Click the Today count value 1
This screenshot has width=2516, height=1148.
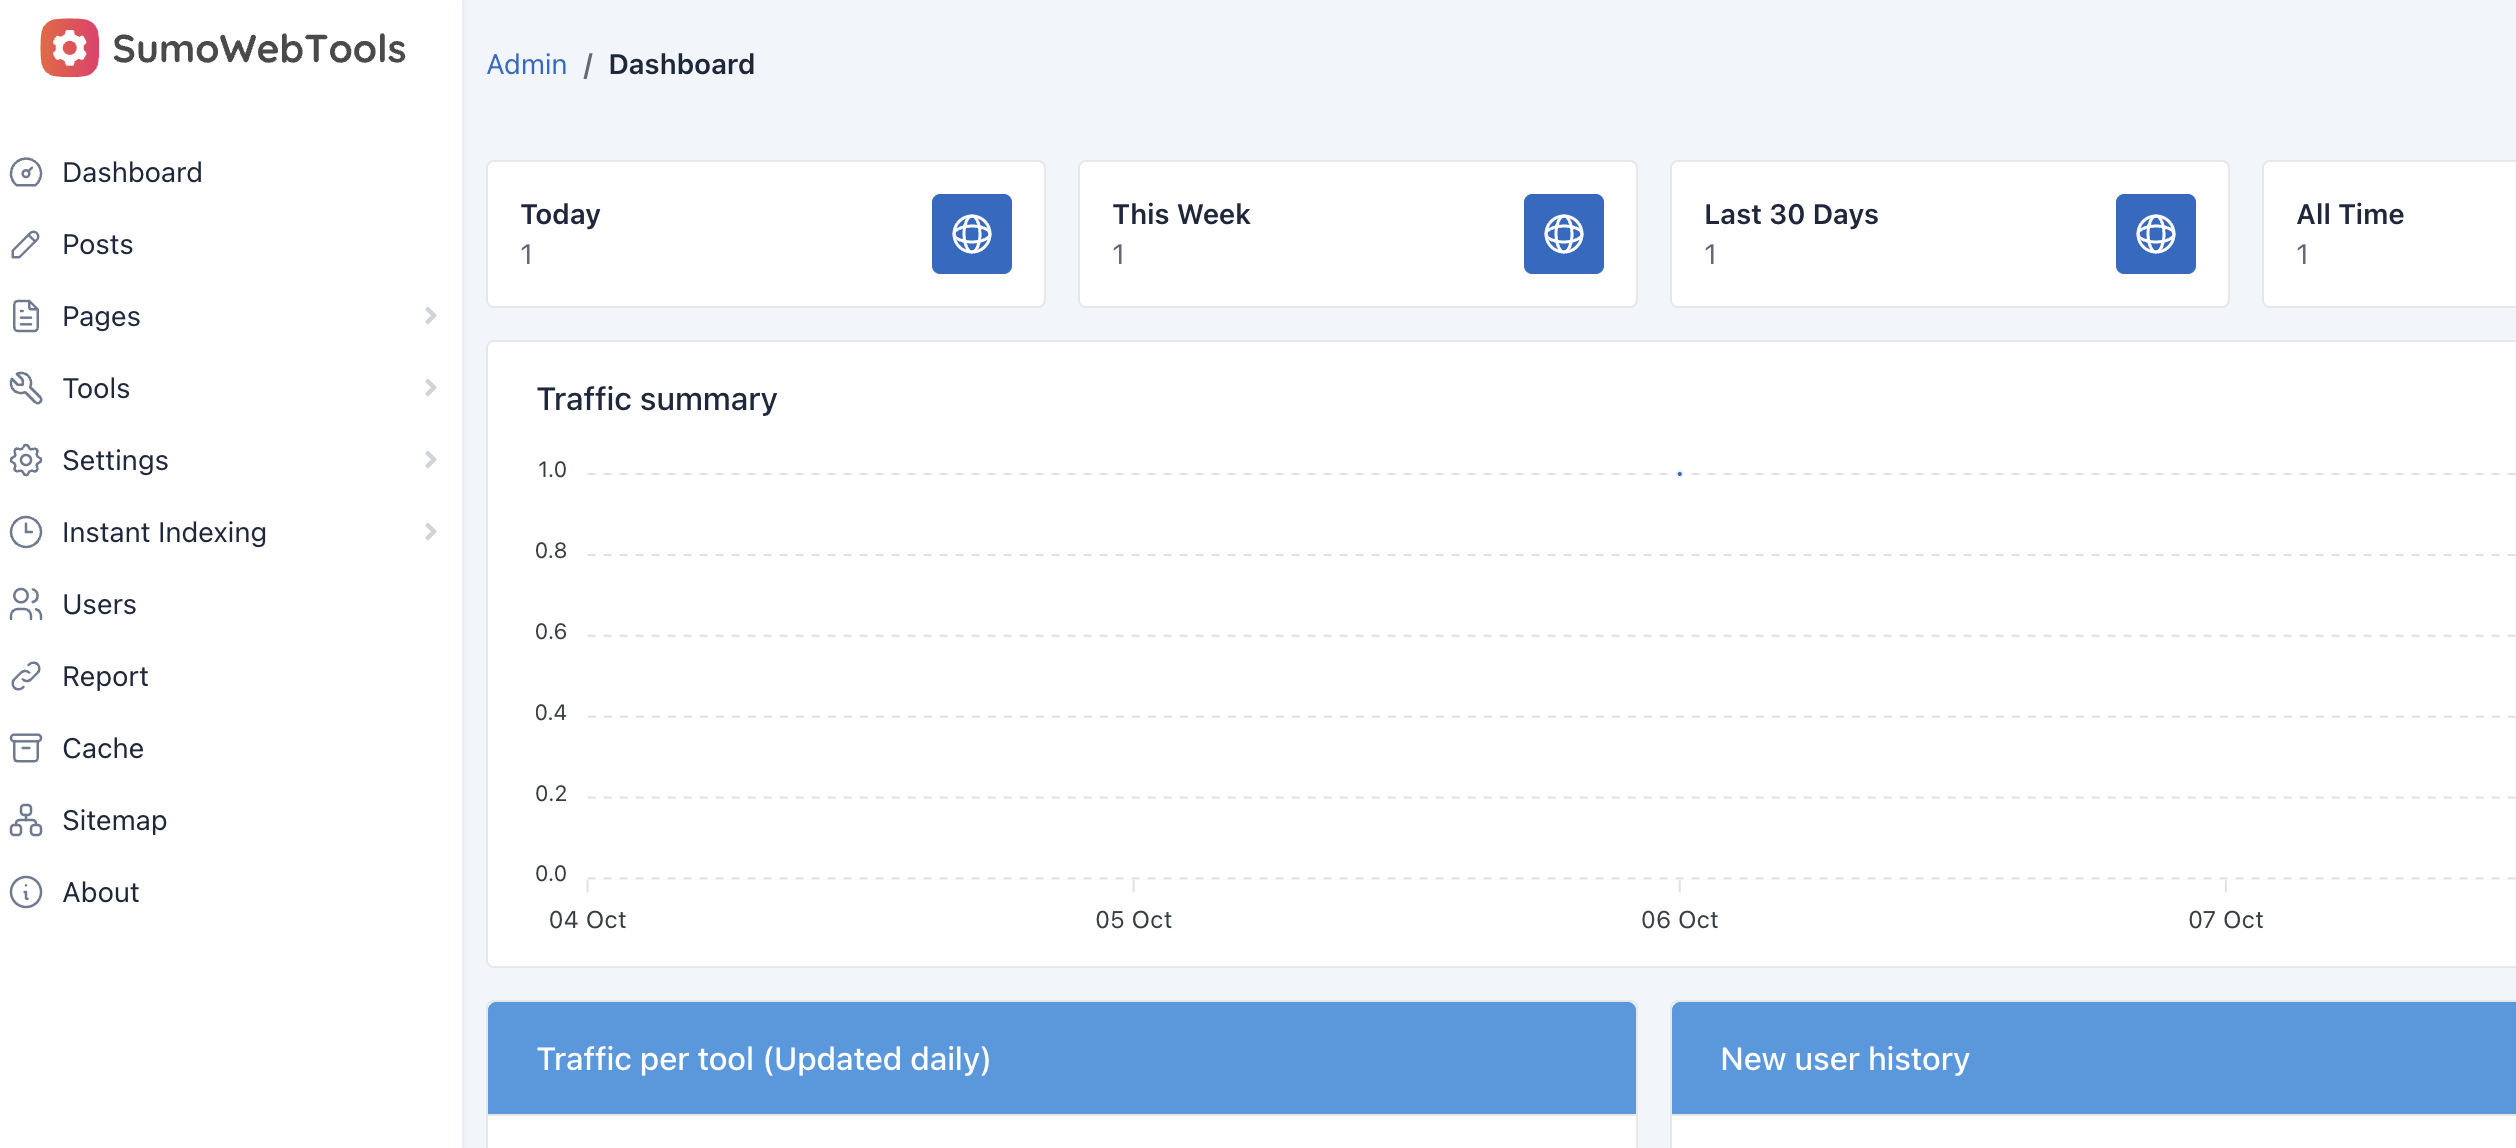coord(527,255)
